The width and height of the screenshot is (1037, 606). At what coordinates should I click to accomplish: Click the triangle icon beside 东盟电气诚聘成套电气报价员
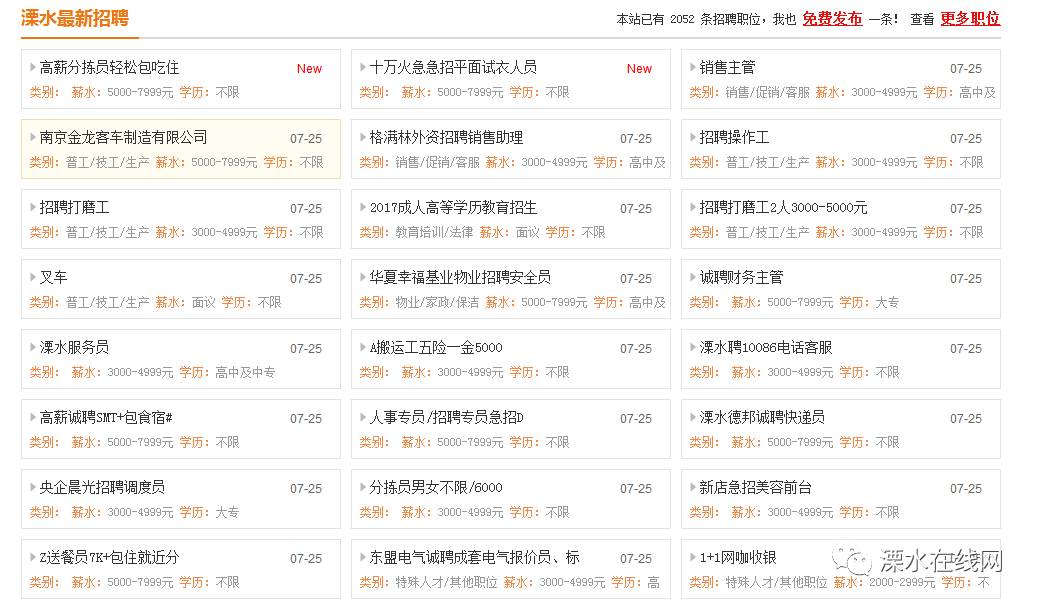click(363, 558)
